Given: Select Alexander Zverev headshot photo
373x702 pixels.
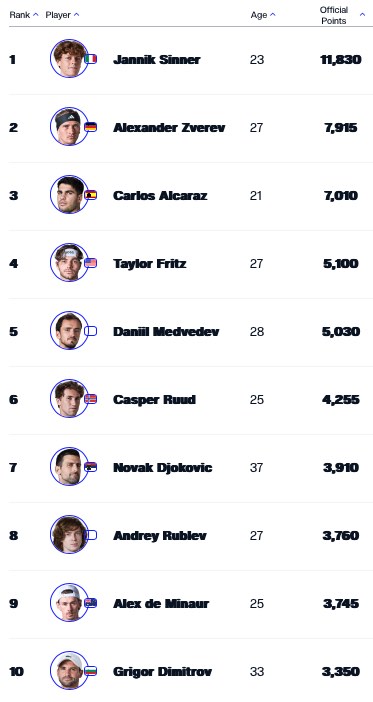Looking at the screenshot, I should coord(69,127).
